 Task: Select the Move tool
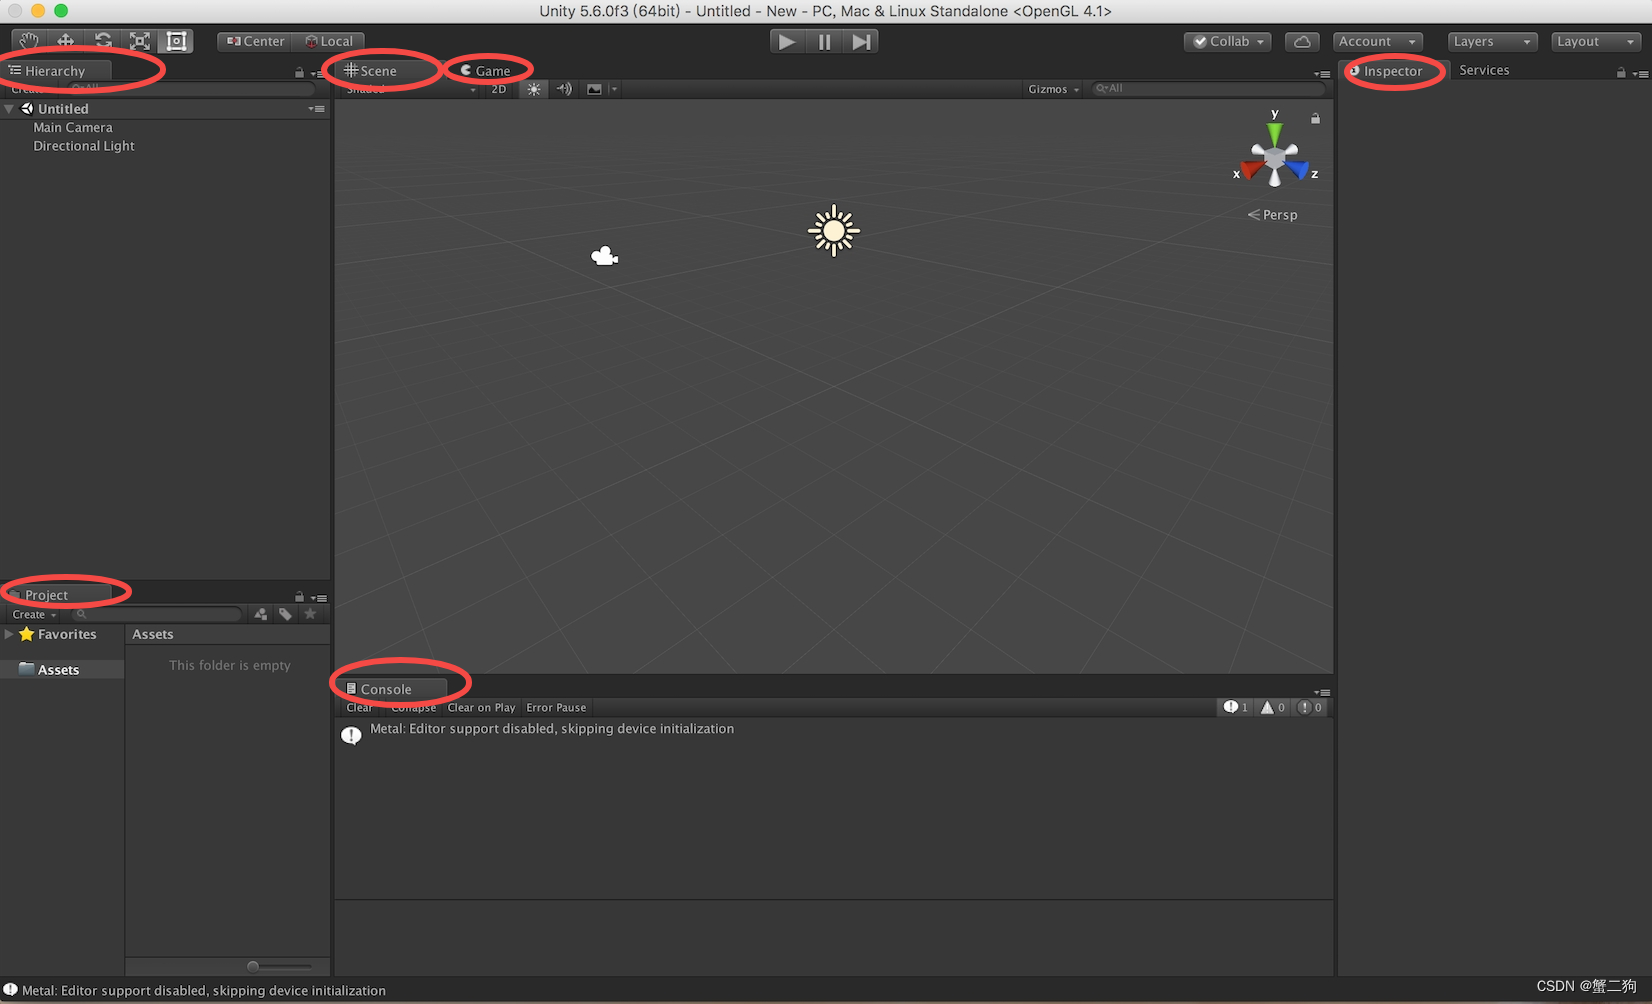(x=65, y=41)
